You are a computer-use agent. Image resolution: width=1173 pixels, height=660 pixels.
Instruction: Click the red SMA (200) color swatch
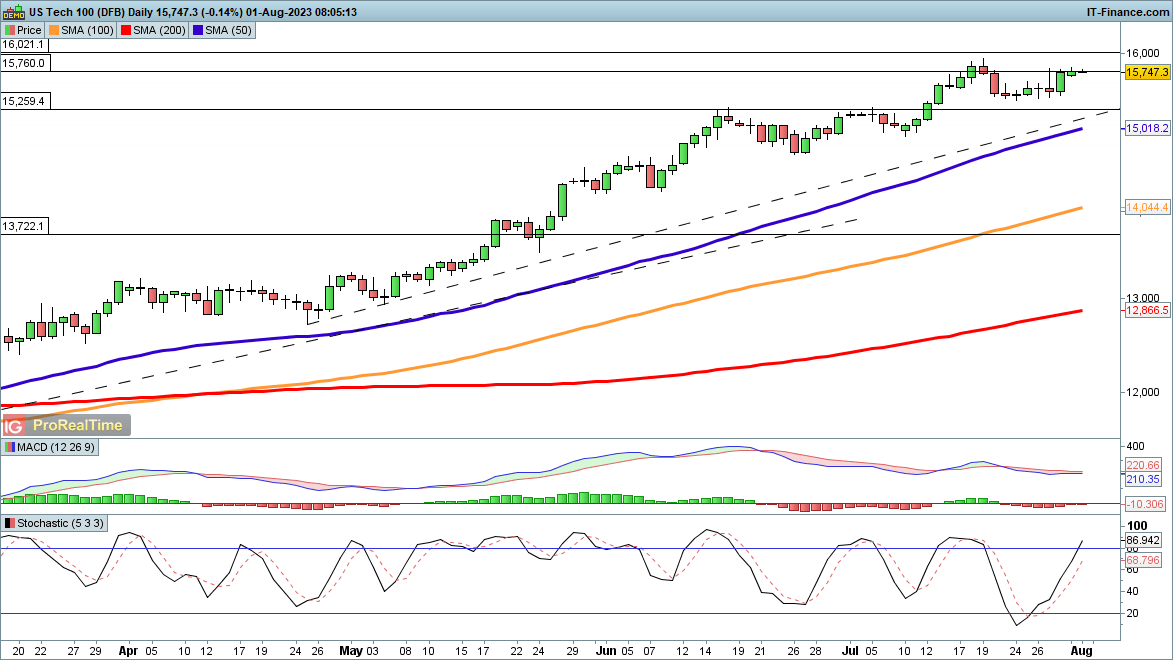coord(126,30)
